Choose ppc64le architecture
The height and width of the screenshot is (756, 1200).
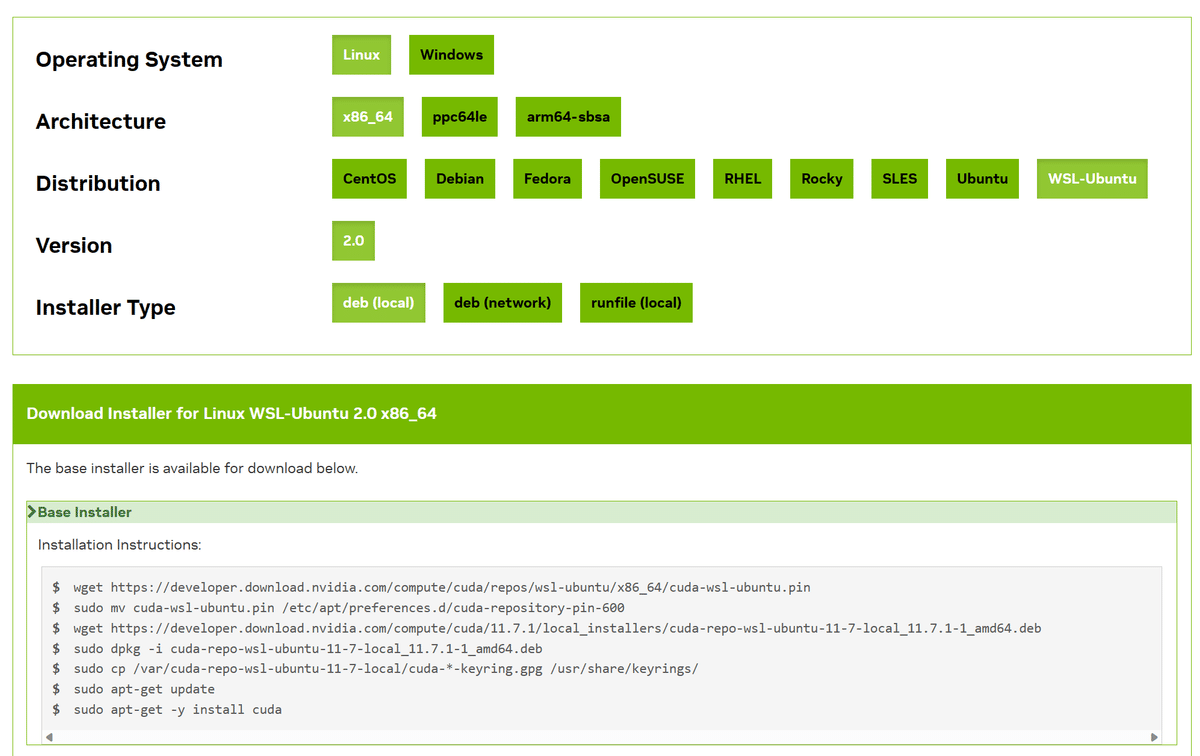click(x=460, y=117)
